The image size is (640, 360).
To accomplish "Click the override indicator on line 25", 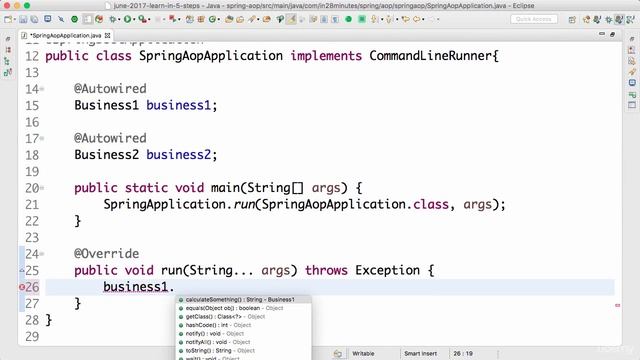I will (22, 270).
